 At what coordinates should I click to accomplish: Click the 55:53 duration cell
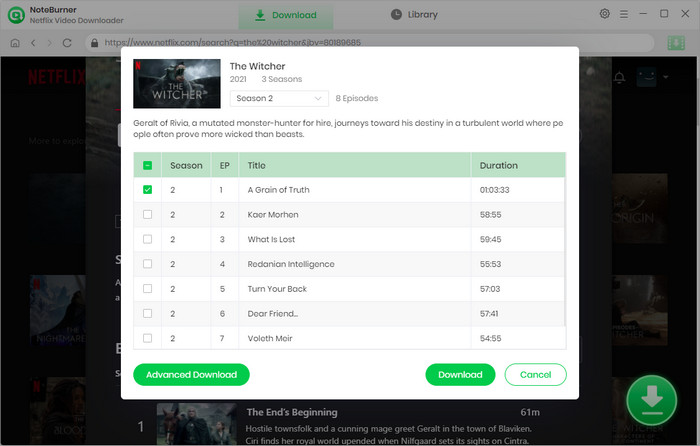tap(490, 264)
